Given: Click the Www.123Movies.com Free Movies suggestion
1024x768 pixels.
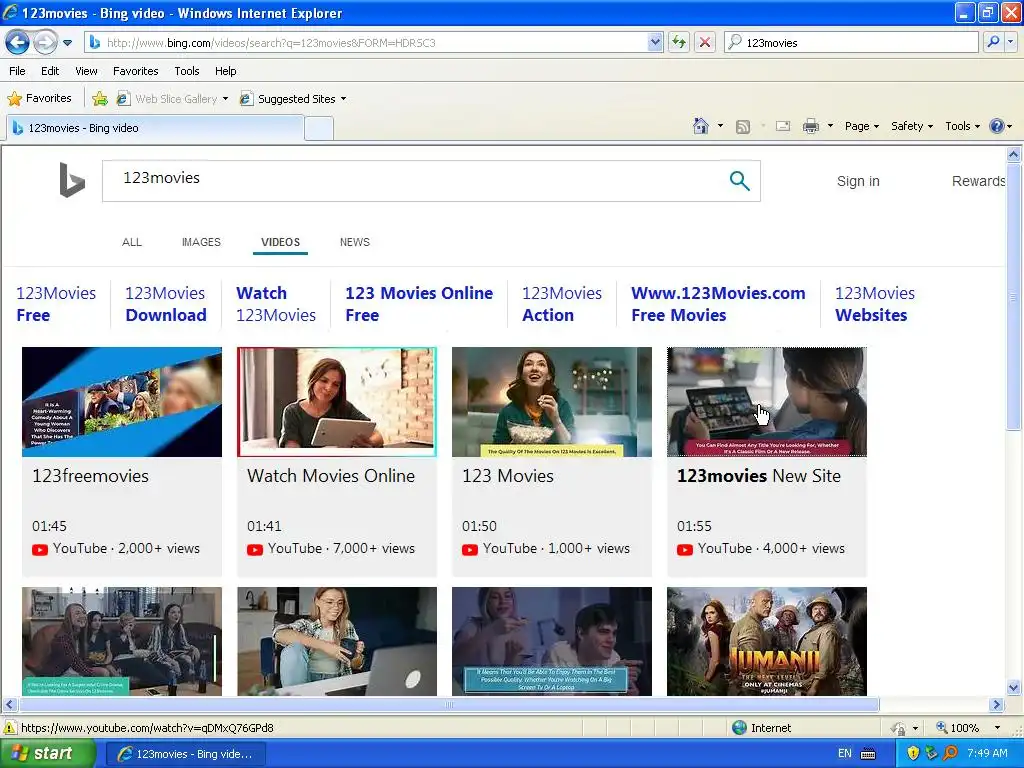Looking at the screenshot, I should (x=718, y=304).
